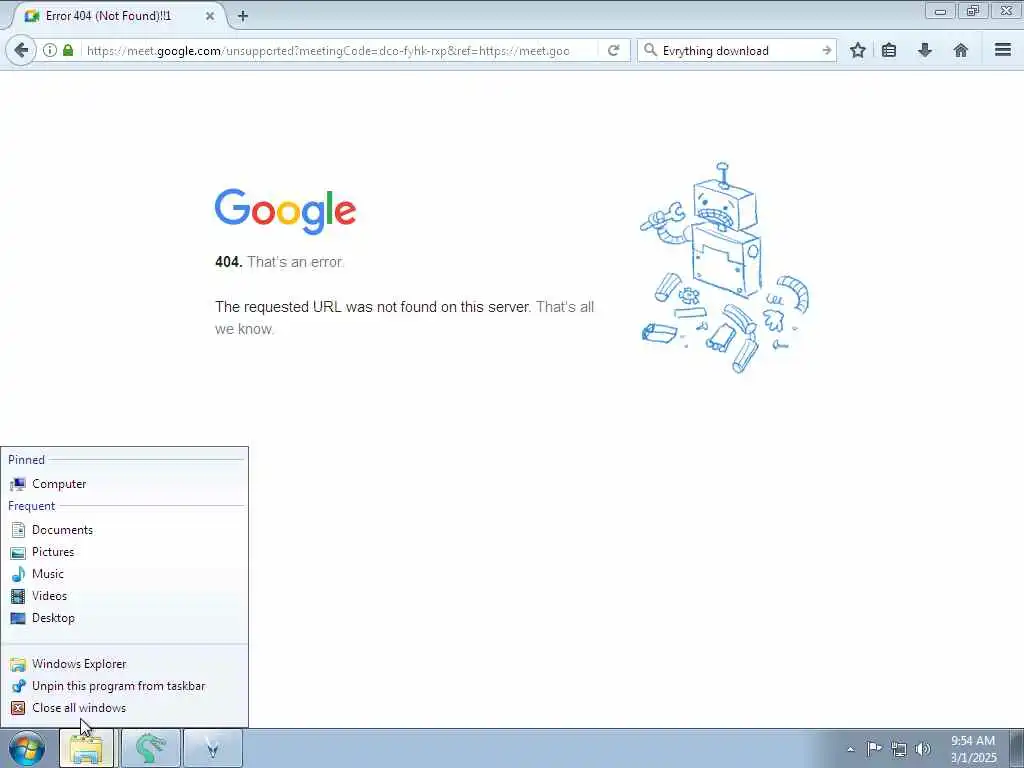Viewport: 1024px width, 768px height.
Task: Click the search magnifier icon
Action: click(x=650, y=50)
